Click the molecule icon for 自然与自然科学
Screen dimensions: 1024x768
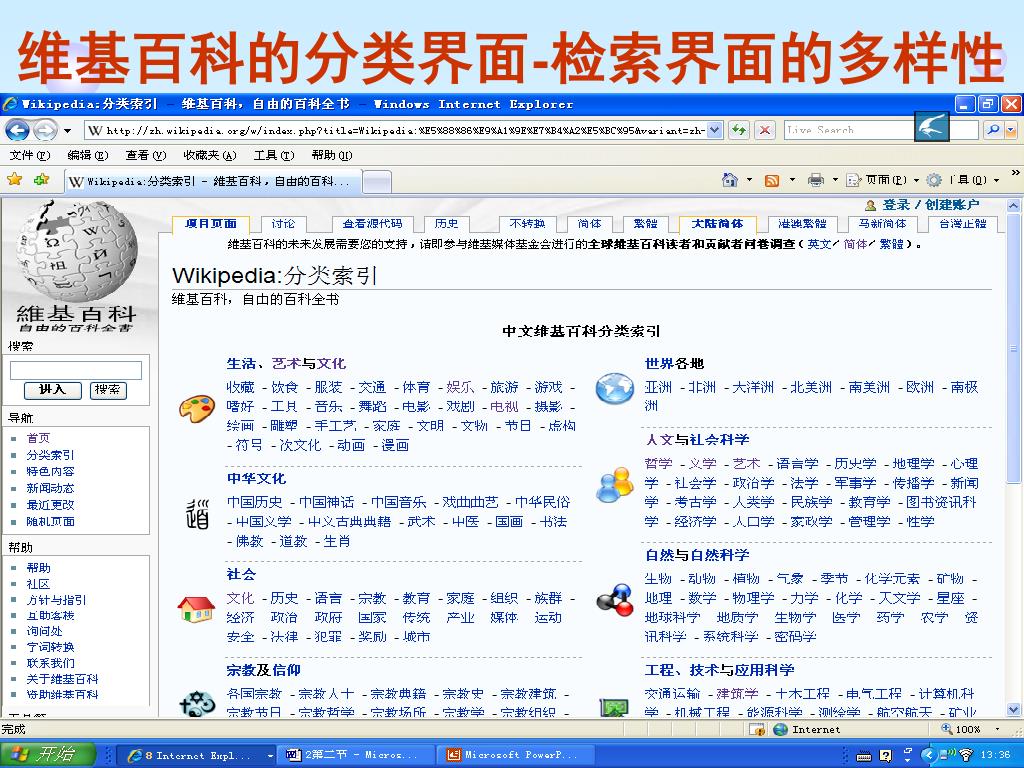point(615,600)
